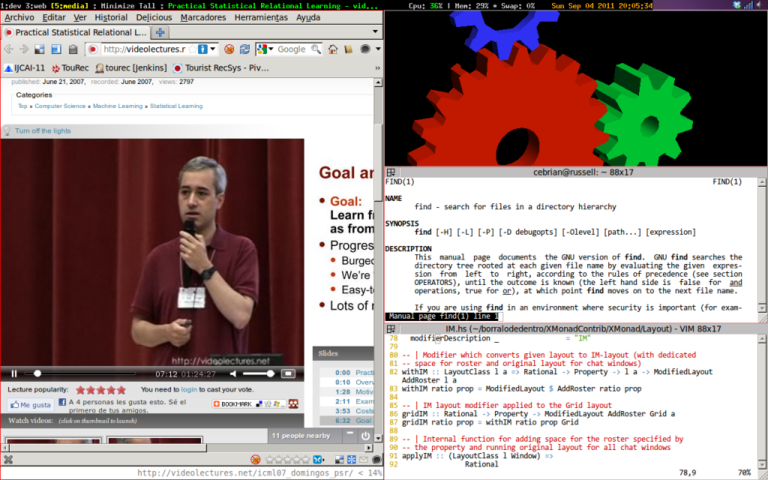Click the X icon in the browser status bar
Screen dimensions: 768x480
(x=8, y=459)
